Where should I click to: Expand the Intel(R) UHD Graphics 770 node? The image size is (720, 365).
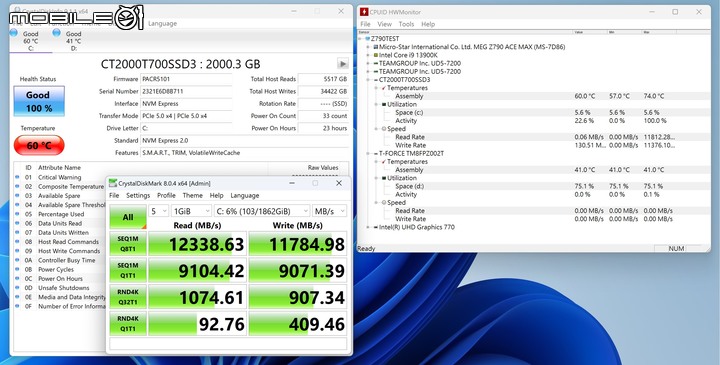click(368, 227)
